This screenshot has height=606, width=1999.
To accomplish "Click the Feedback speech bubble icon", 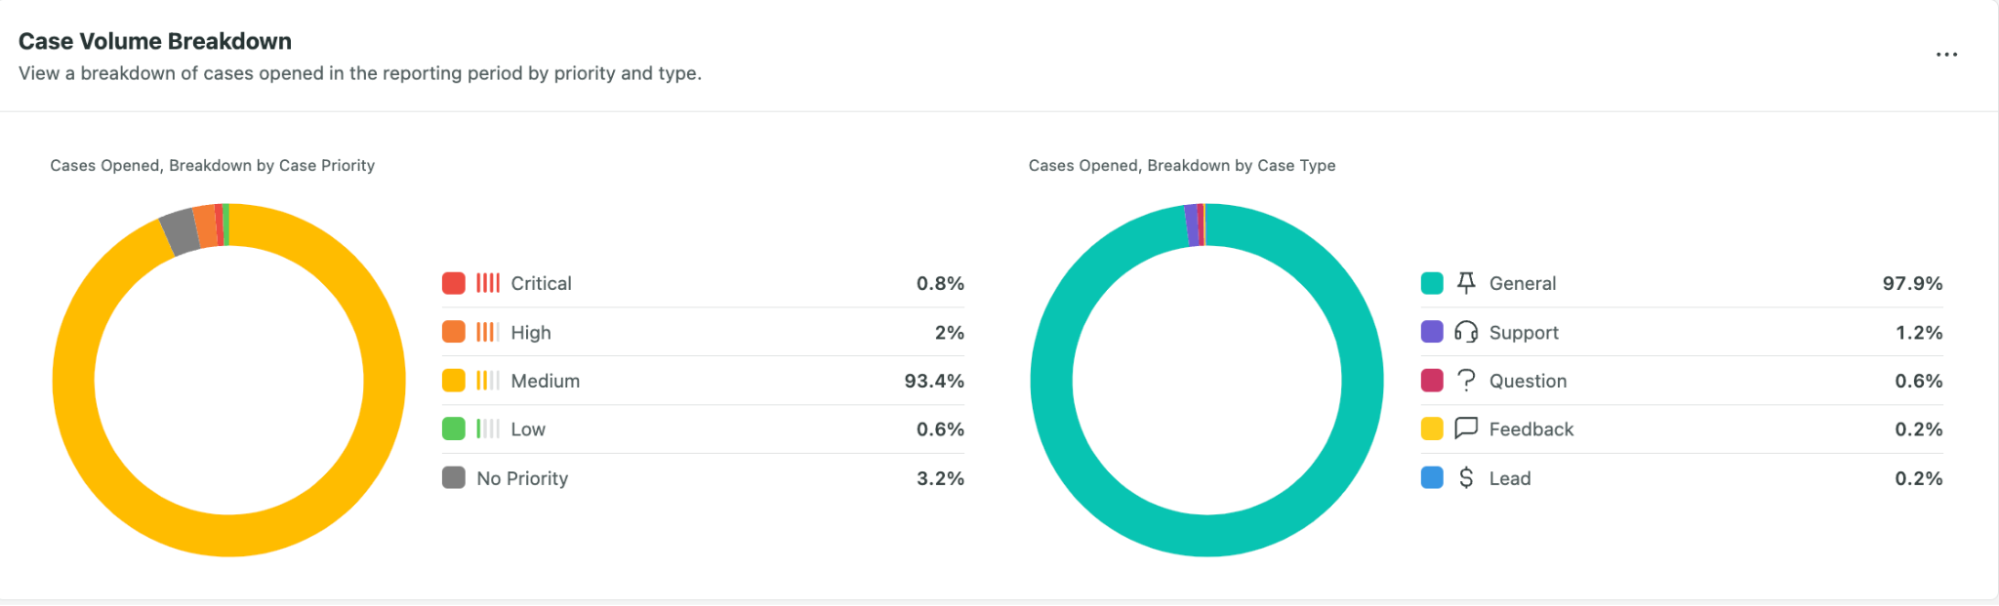I will tap(1466, 429).
